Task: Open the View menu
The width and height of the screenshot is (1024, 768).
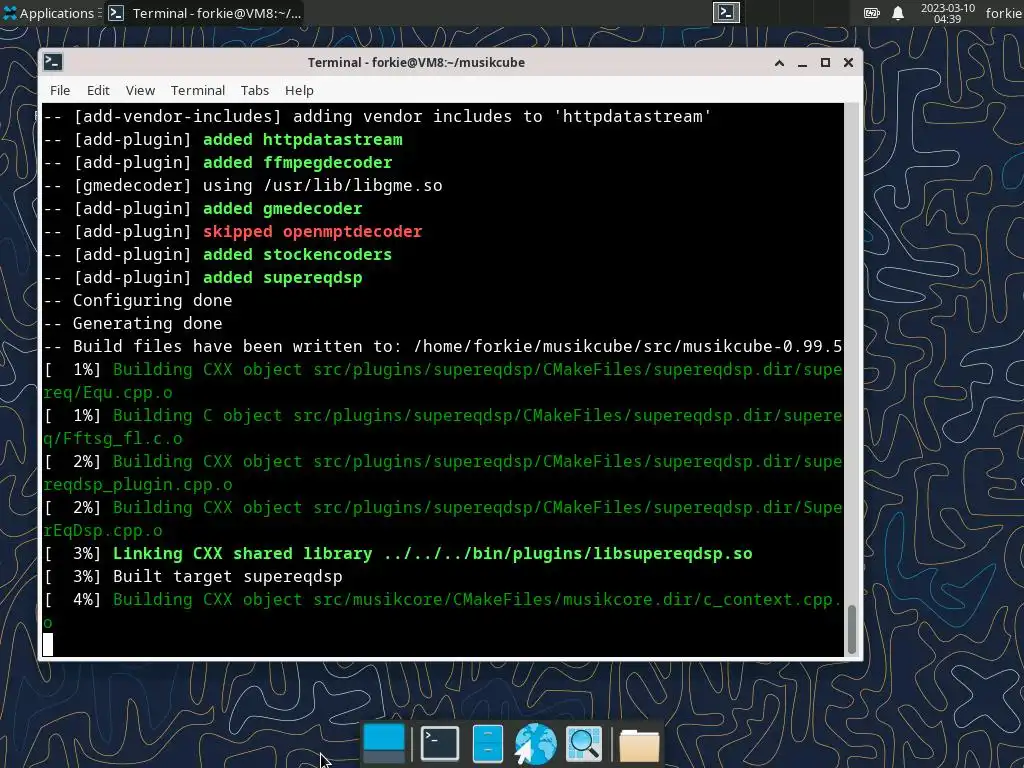Action: (x=140, y=90)
